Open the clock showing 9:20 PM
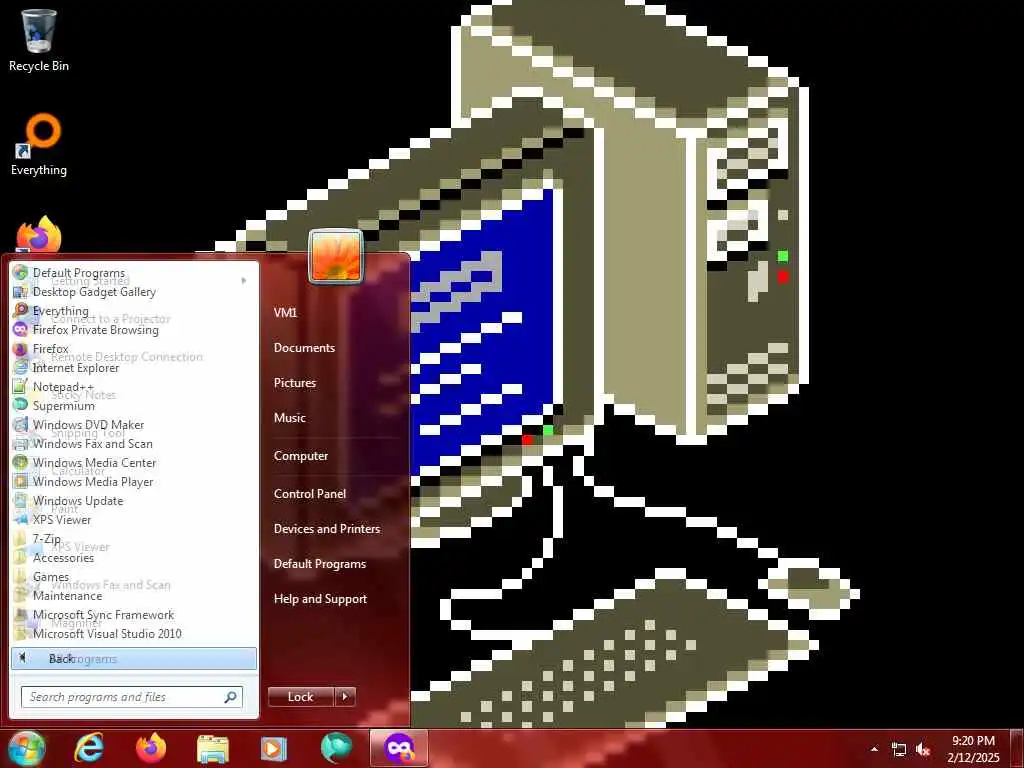Viewport: 1024px width, 768px height. click(973, 749)
